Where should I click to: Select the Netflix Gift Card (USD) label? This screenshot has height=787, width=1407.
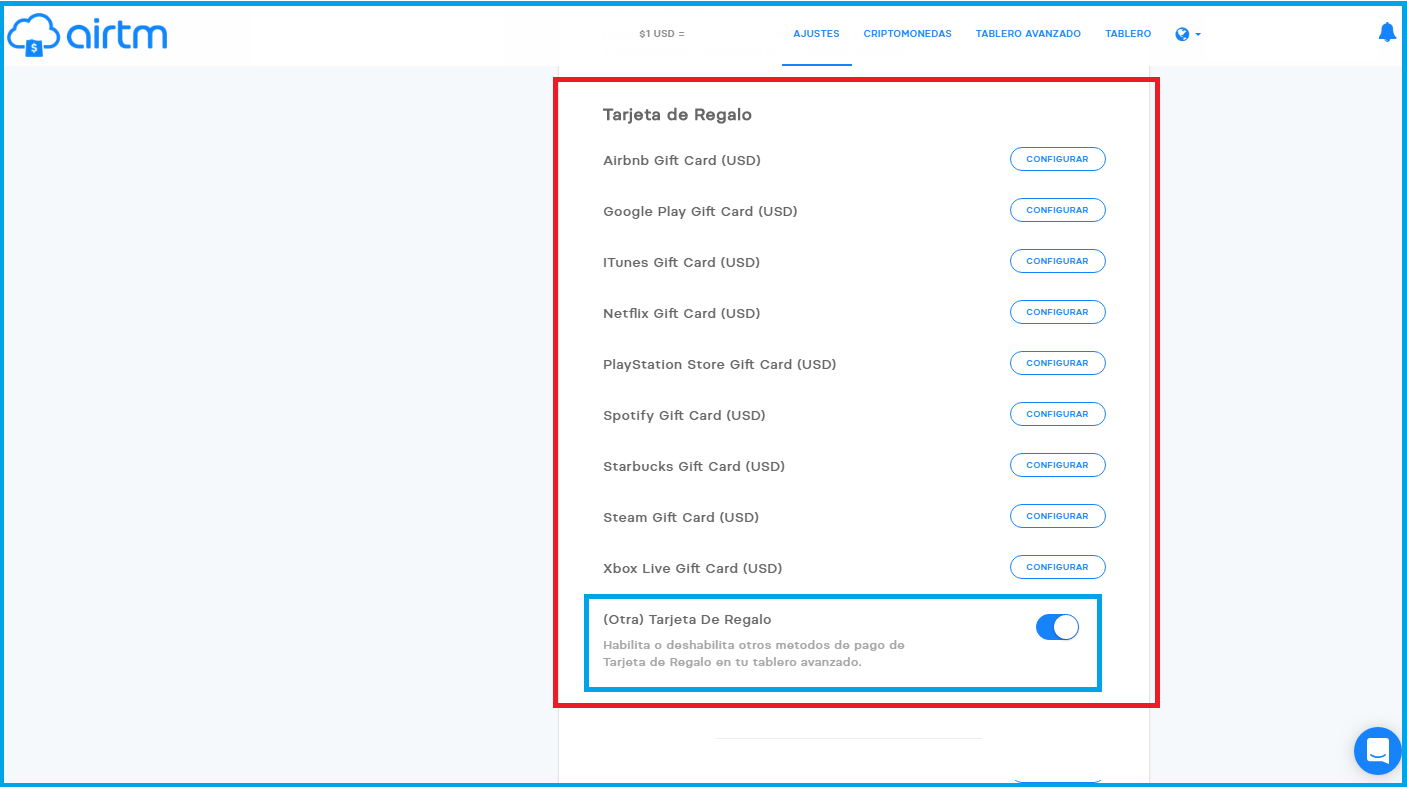[x=682, y=313]
